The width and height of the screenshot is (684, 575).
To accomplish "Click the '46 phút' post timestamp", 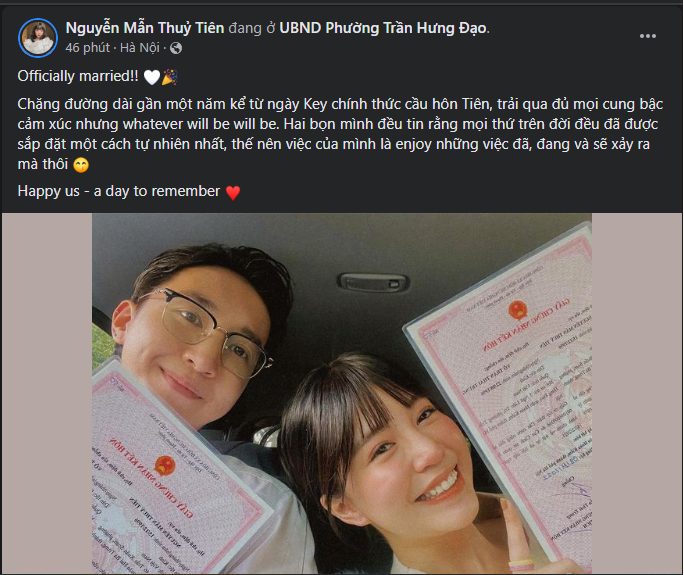I will [87, 48].
